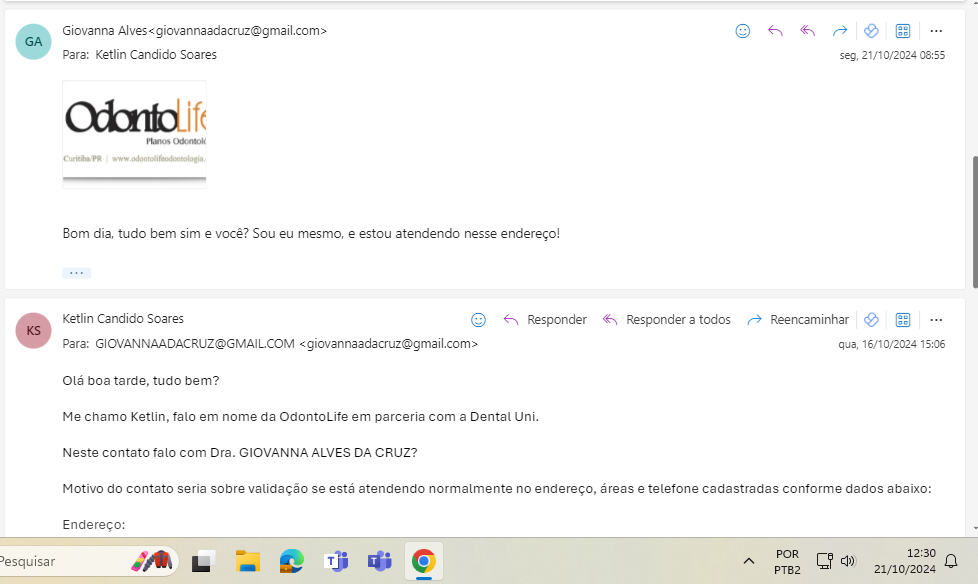React with emoji on Giovanna's message
This screenshot has width=978, height=584.
click(743, 31)
